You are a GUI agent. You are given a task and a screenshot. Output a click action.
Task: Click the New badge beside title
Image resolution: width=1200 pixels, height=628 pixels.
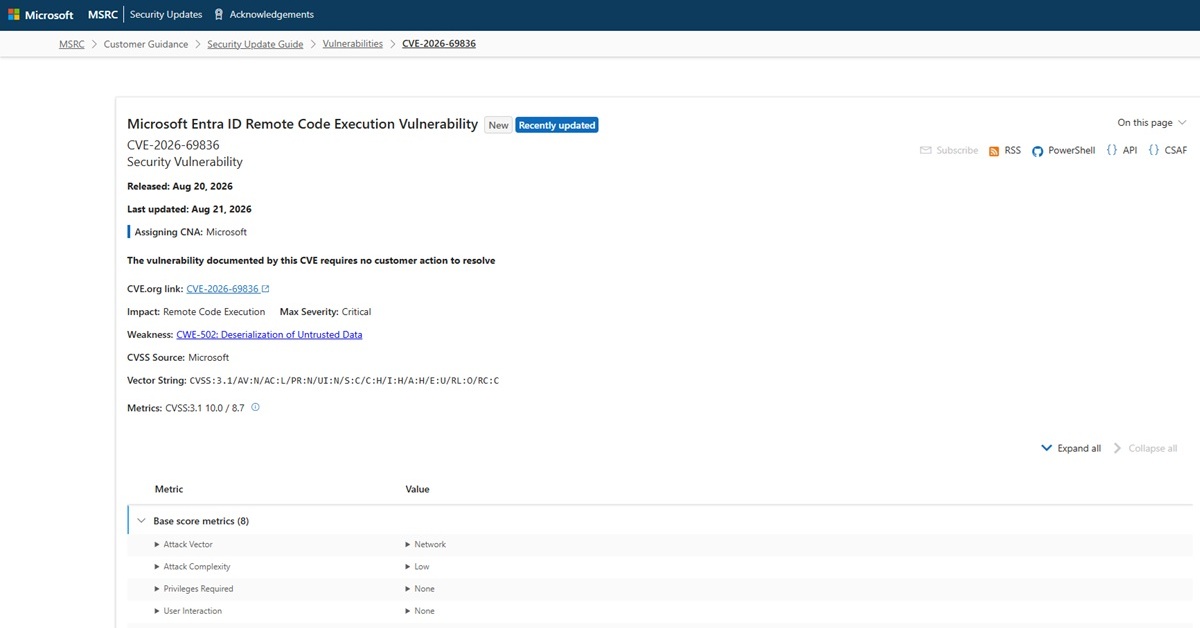pyautogui.click(x=498, y=125)
